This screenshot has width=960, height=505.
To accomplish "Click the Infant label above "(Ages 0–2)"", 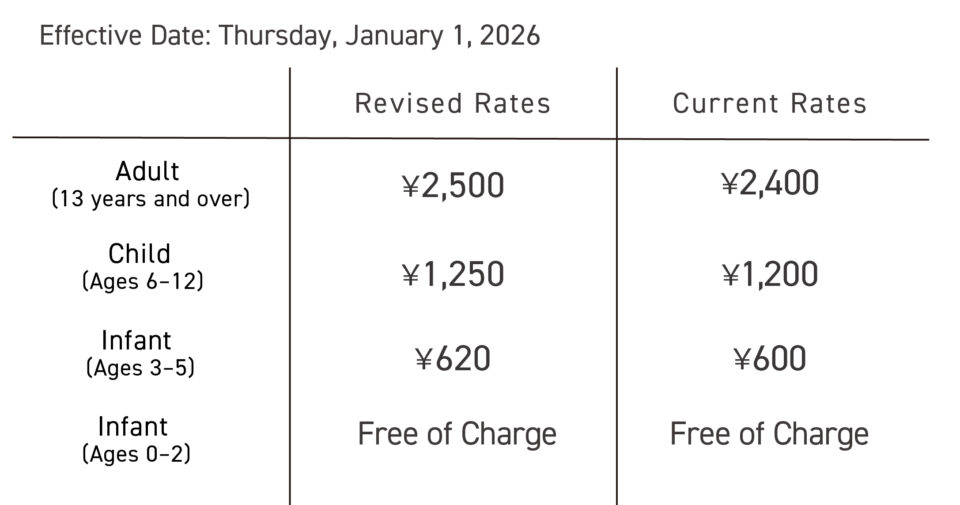I will (133, 426).
